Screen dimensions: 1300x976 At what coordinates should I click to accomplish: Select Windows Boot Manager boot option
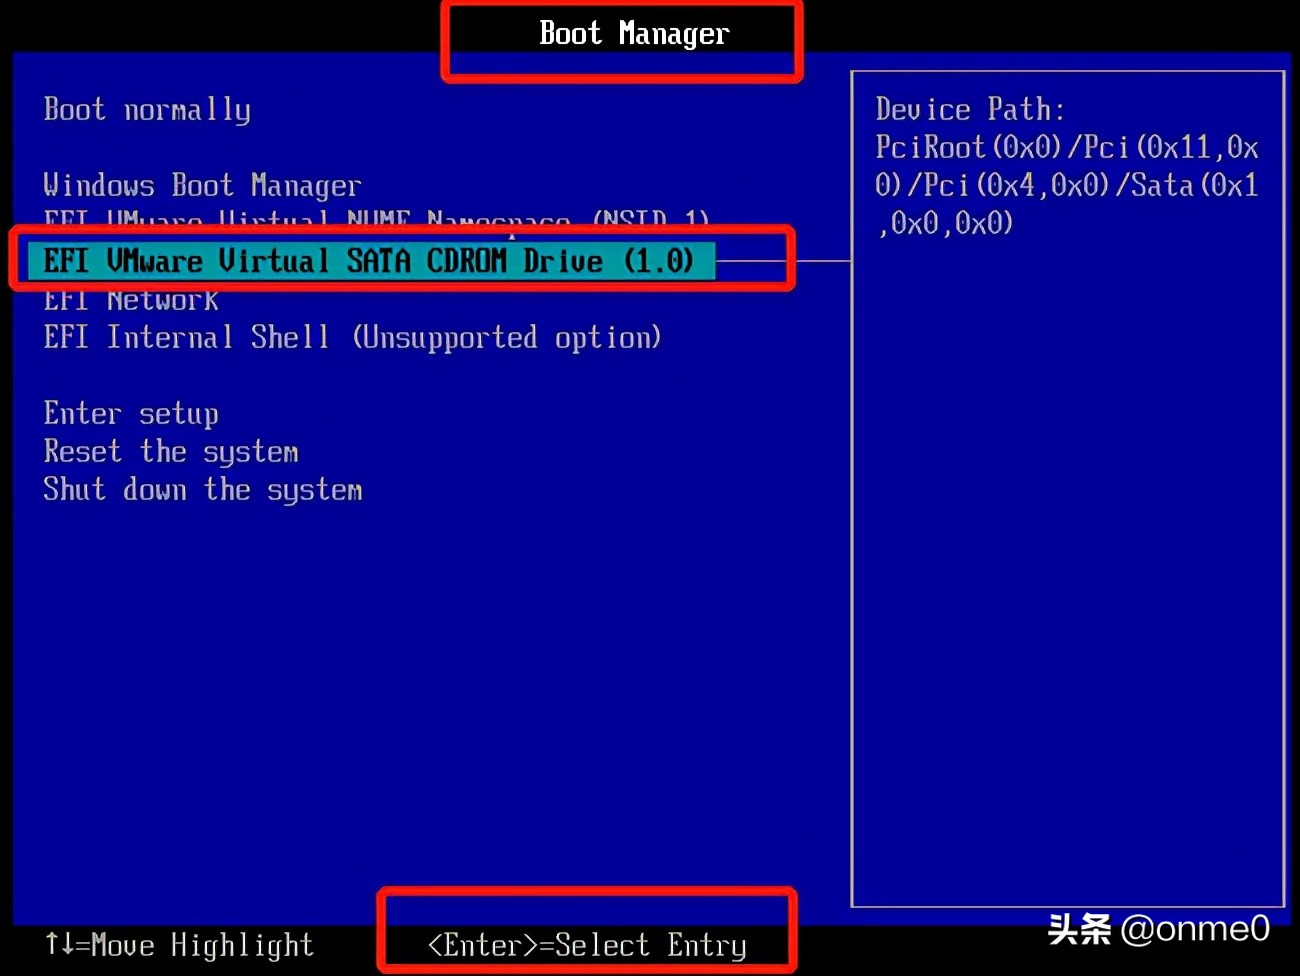click(x=200, y=185)
